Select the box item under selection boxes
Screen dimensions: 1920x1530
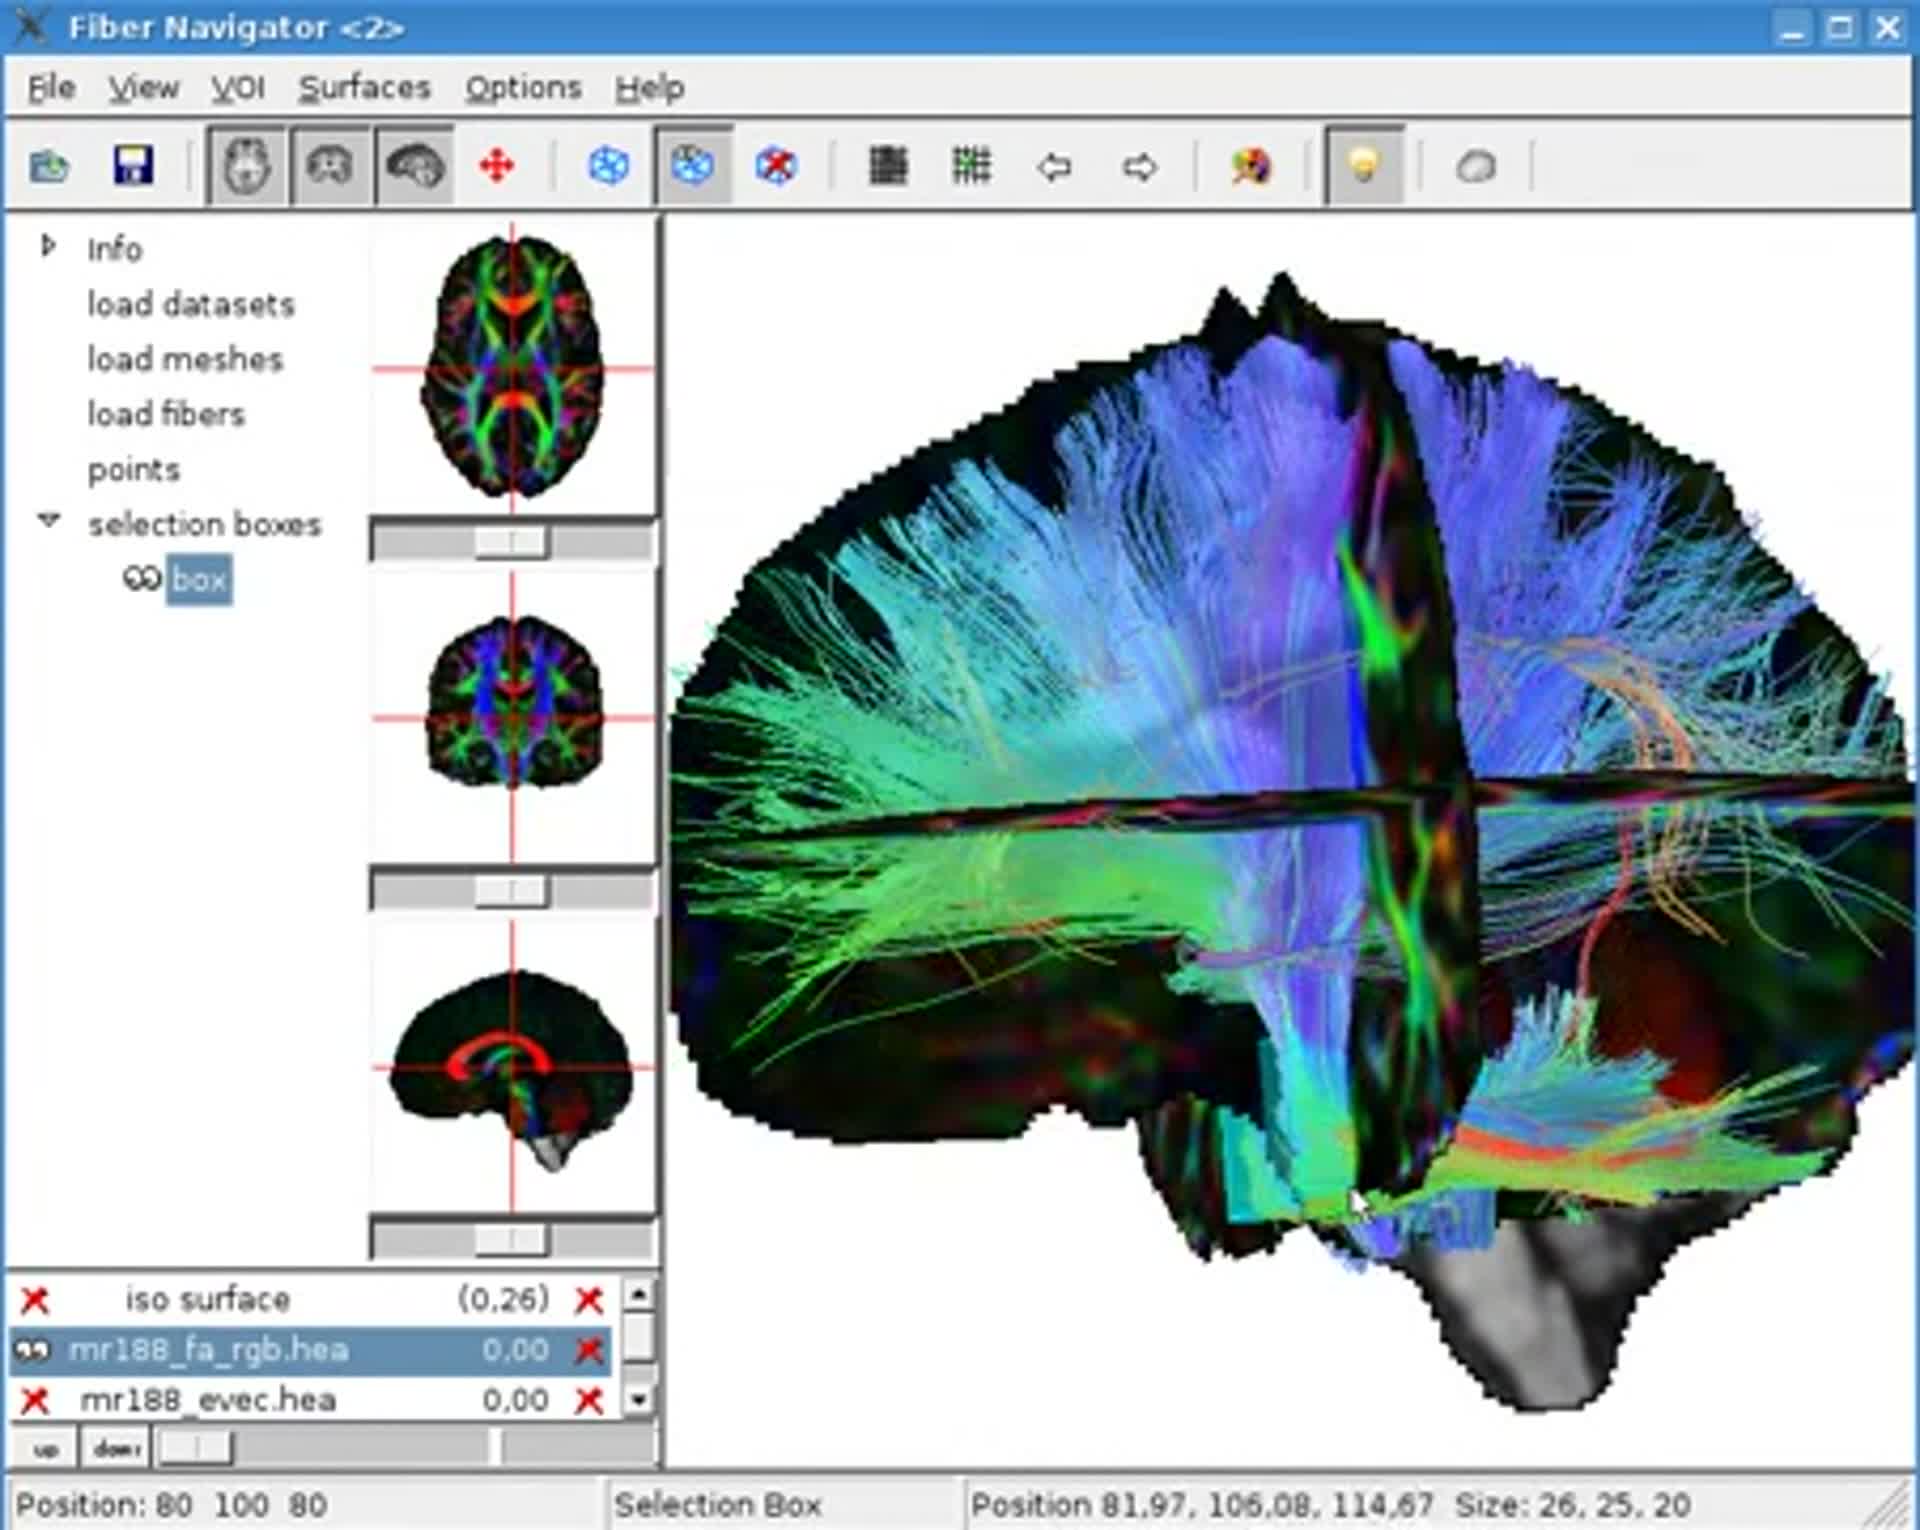[x=199, y=580]
